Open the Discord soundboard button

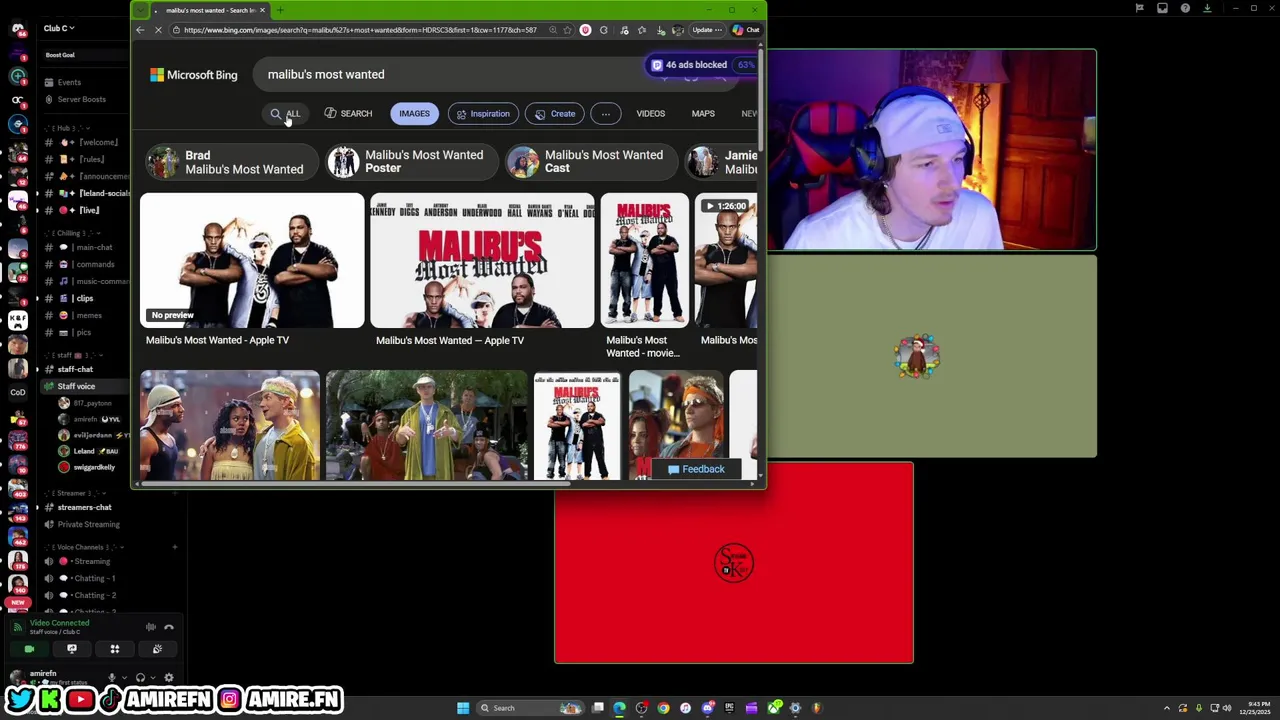click(157, 649)
